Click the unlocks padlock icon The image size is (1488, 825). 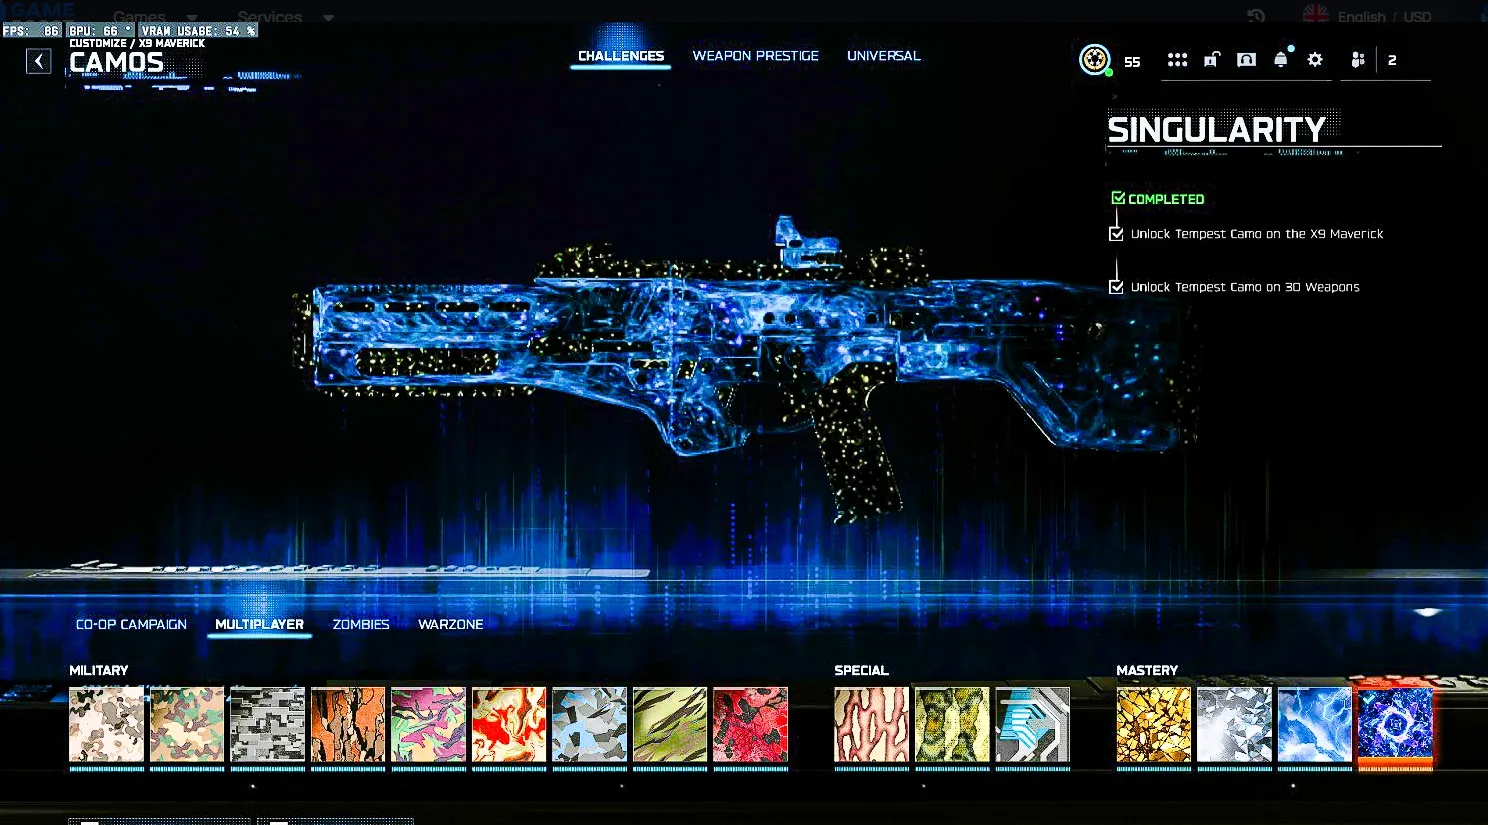(x=1211, y=59)
